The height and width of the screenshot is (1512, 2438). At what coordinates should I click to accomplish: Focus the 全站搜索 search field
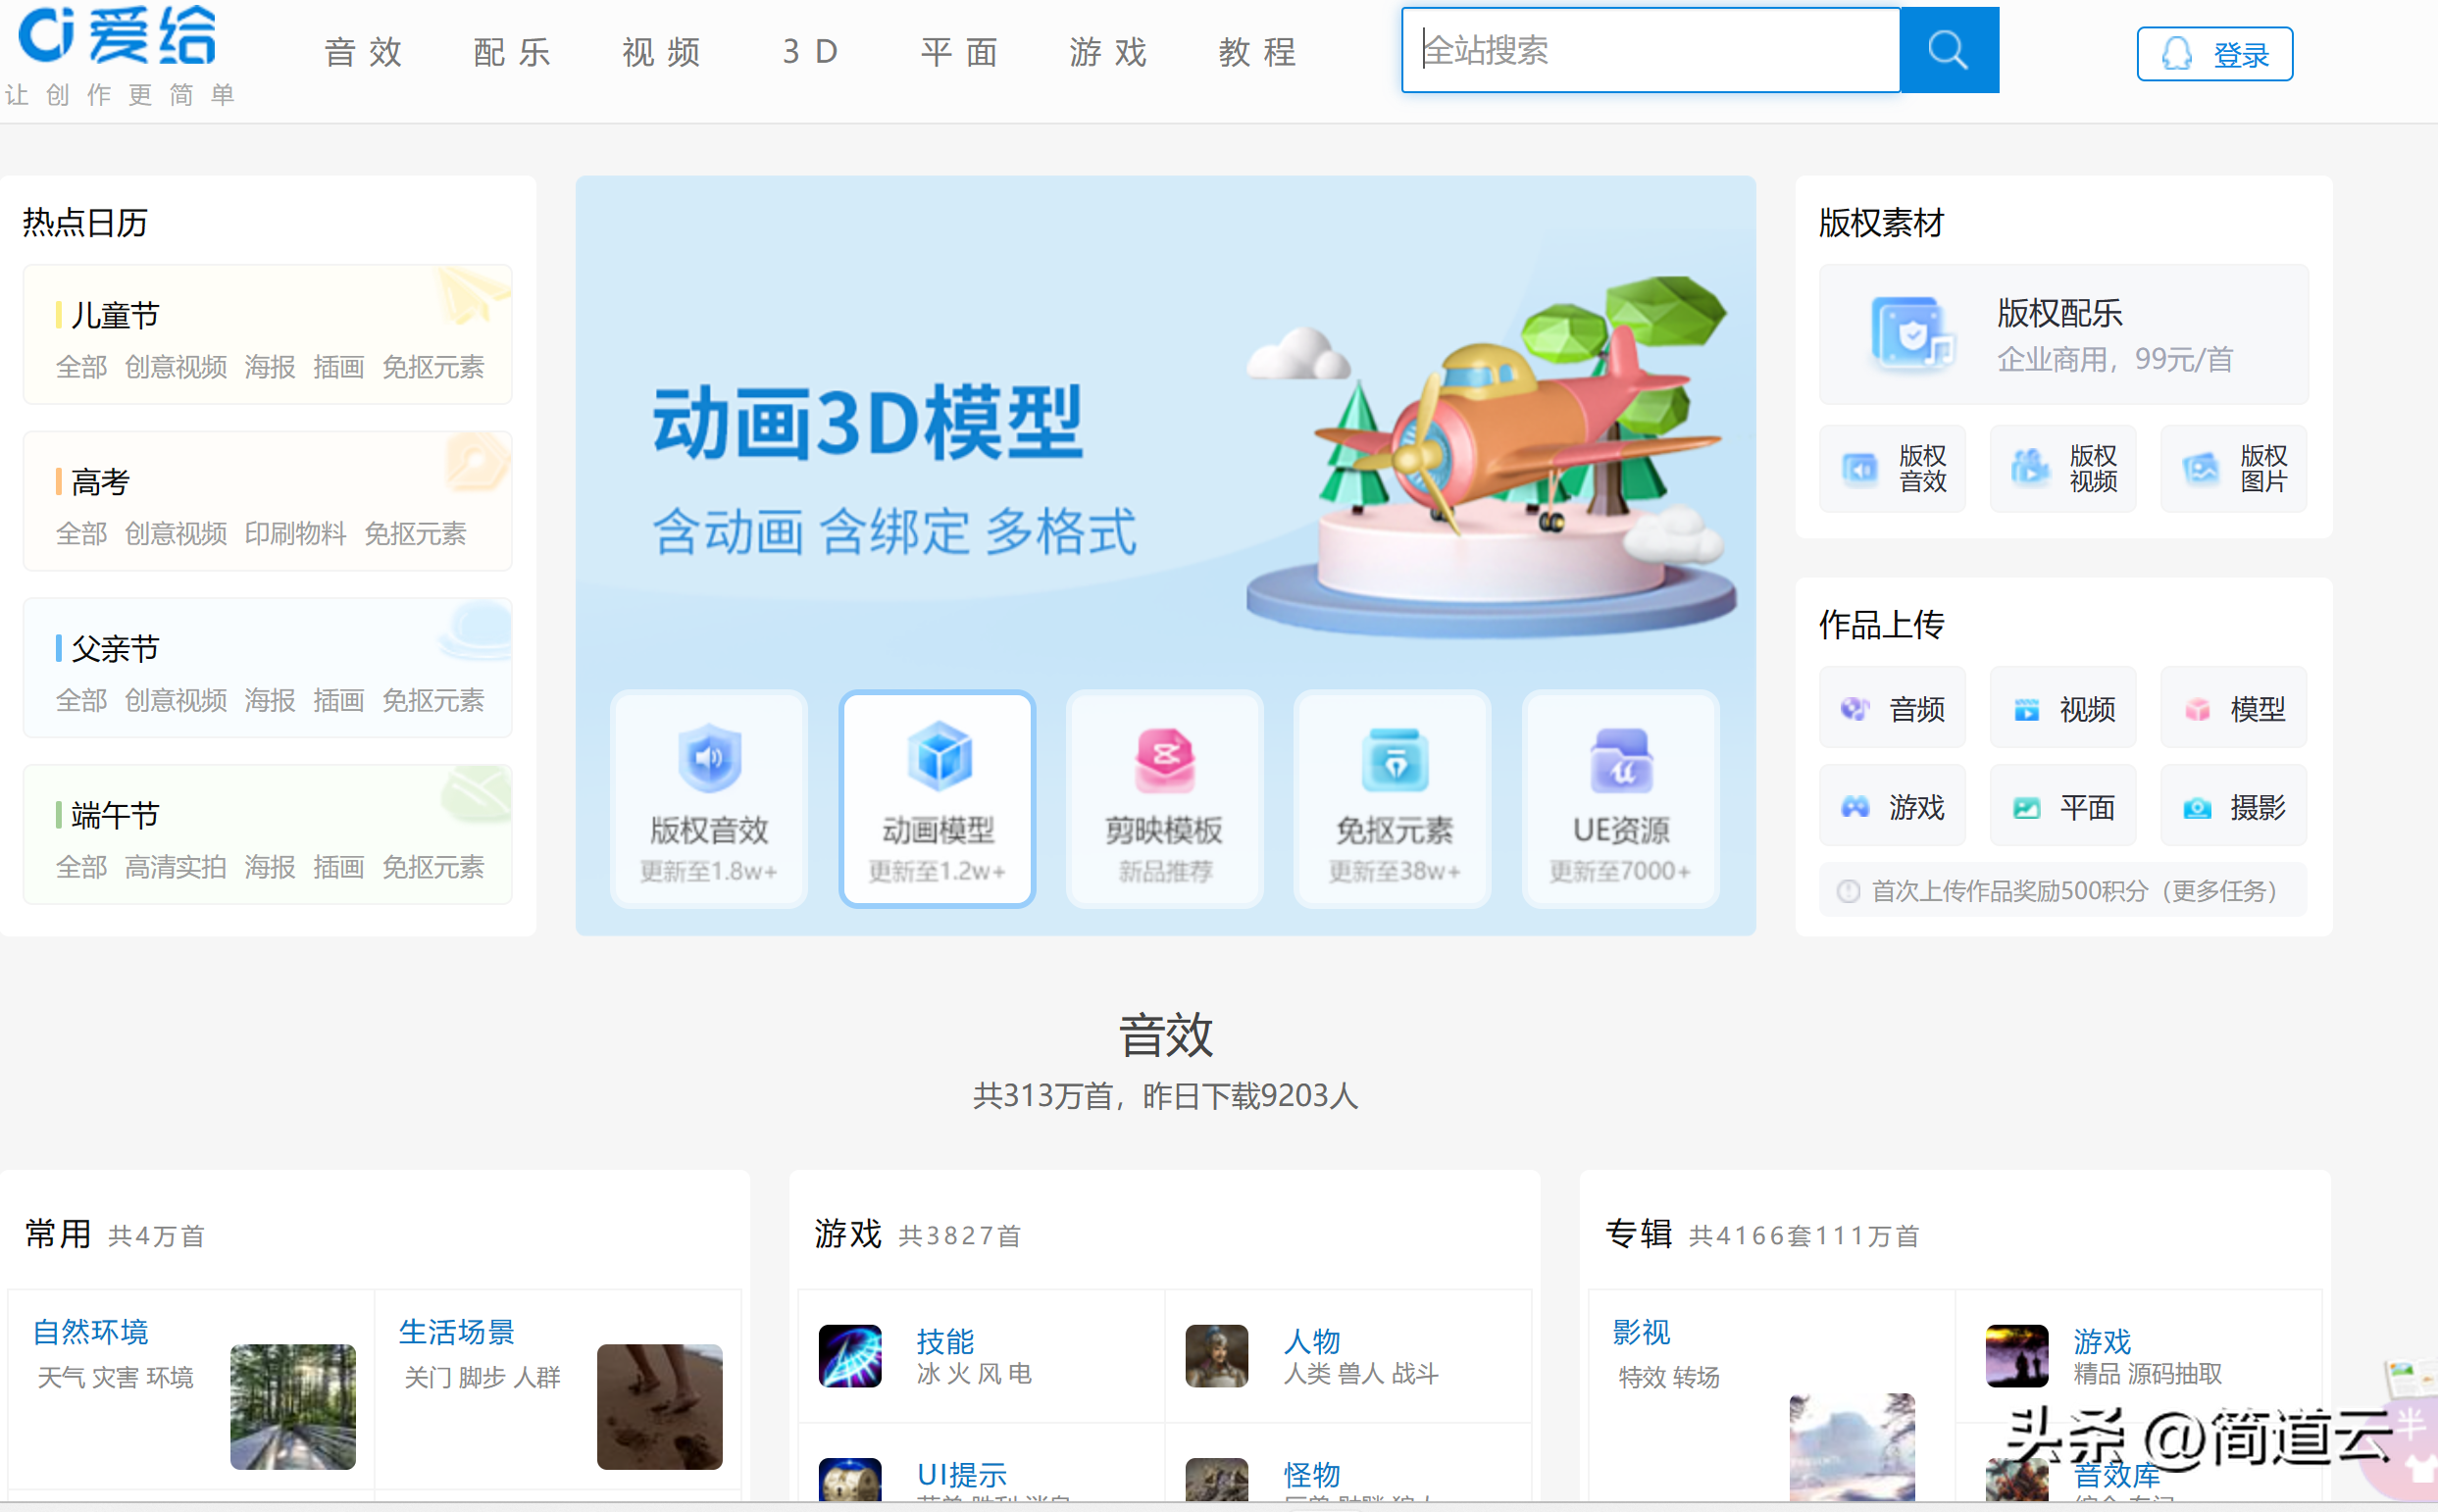(1651, 50)
